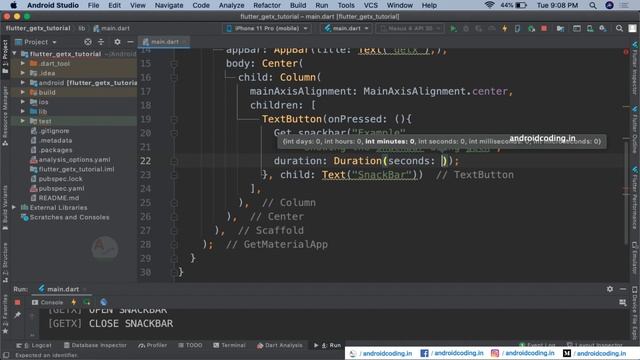Toggle Flutter Performance right side panel
640x360 pixels.
coord(635,197)
